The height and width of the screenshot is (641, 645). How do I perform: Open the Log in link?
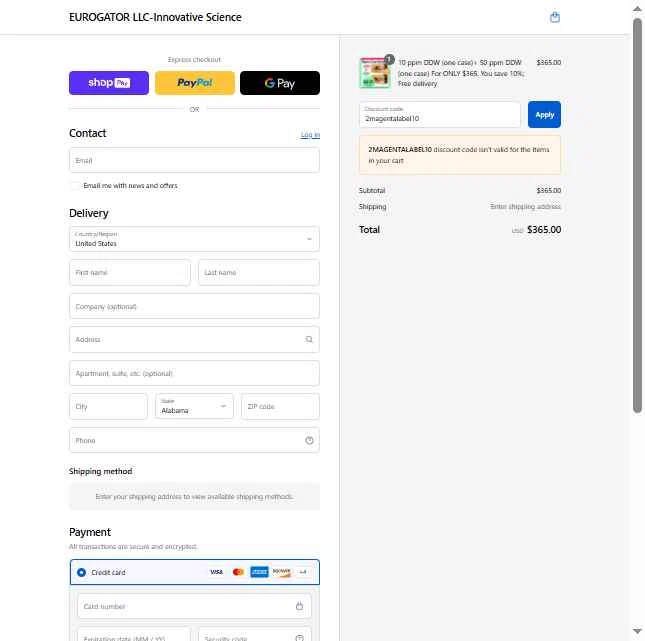pos(310,135)
